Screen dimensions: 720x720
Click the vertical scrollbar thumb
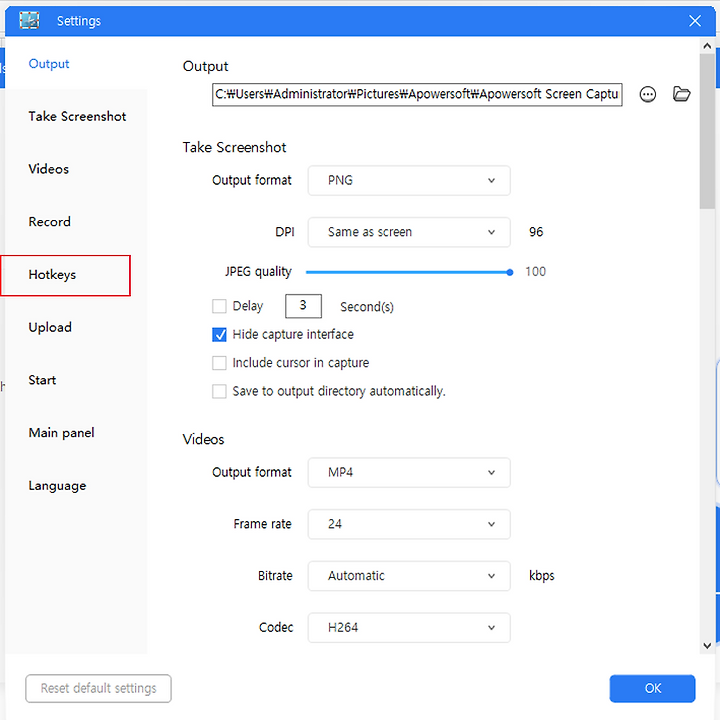(707, 131)
